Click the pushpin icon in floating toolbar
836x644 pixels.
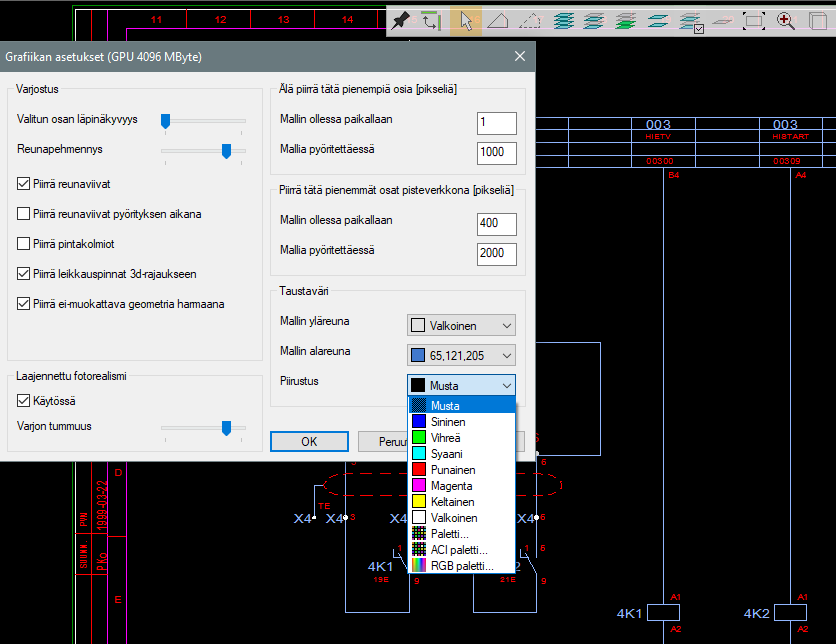[401, 21]
